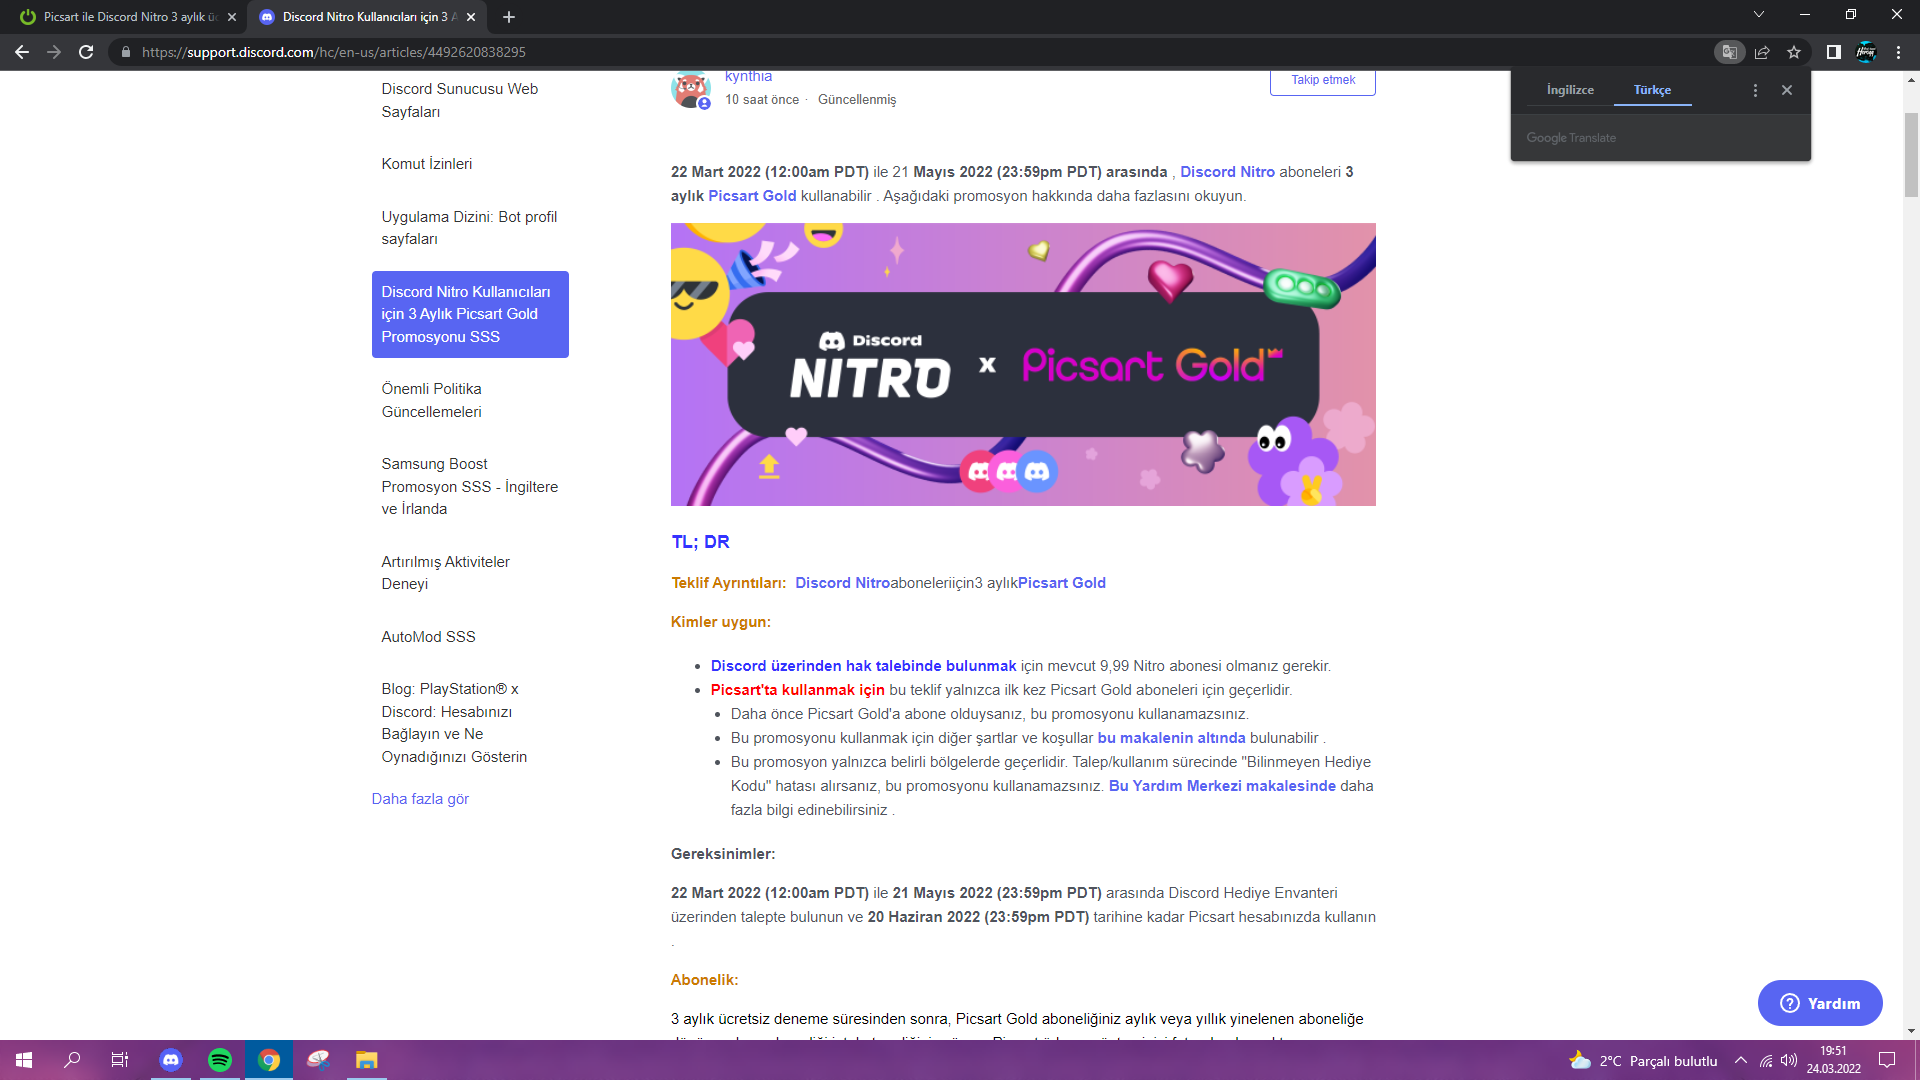1920x1080 pixels.
Task: Click the Windows Search icon
Action: [70, 1061]
